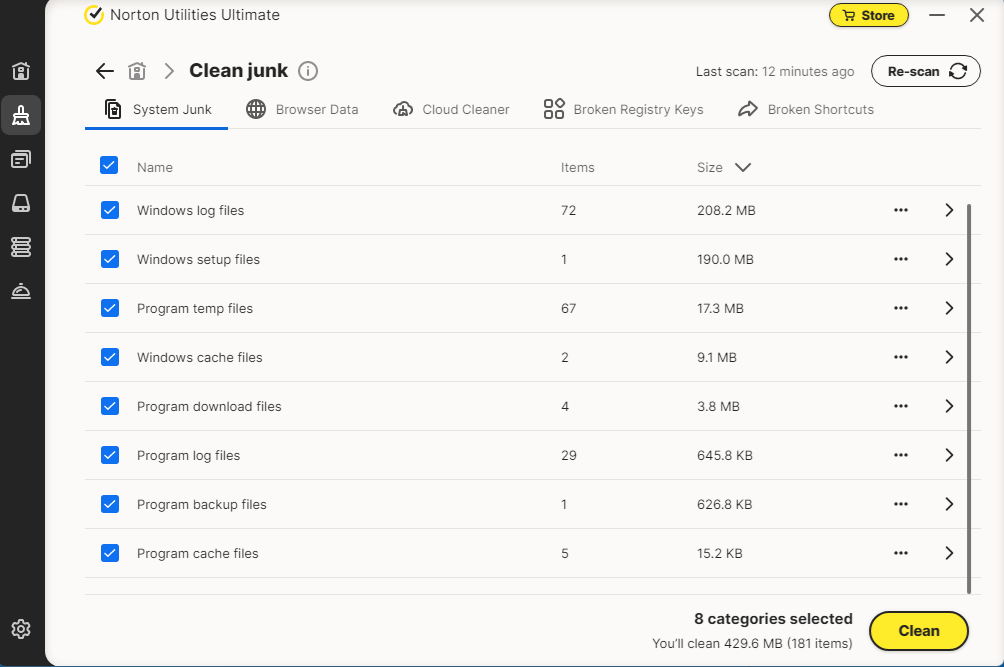Click the vertical list scrollbar
The image size is (1004, 667).
click(967, 400)
